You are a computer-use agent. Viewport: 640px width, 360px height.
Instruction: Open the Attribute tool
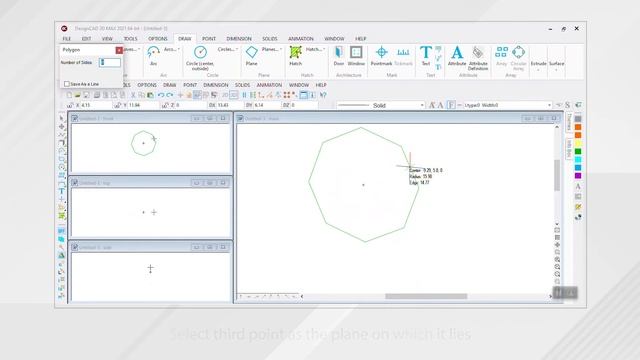tap(457, 56)
